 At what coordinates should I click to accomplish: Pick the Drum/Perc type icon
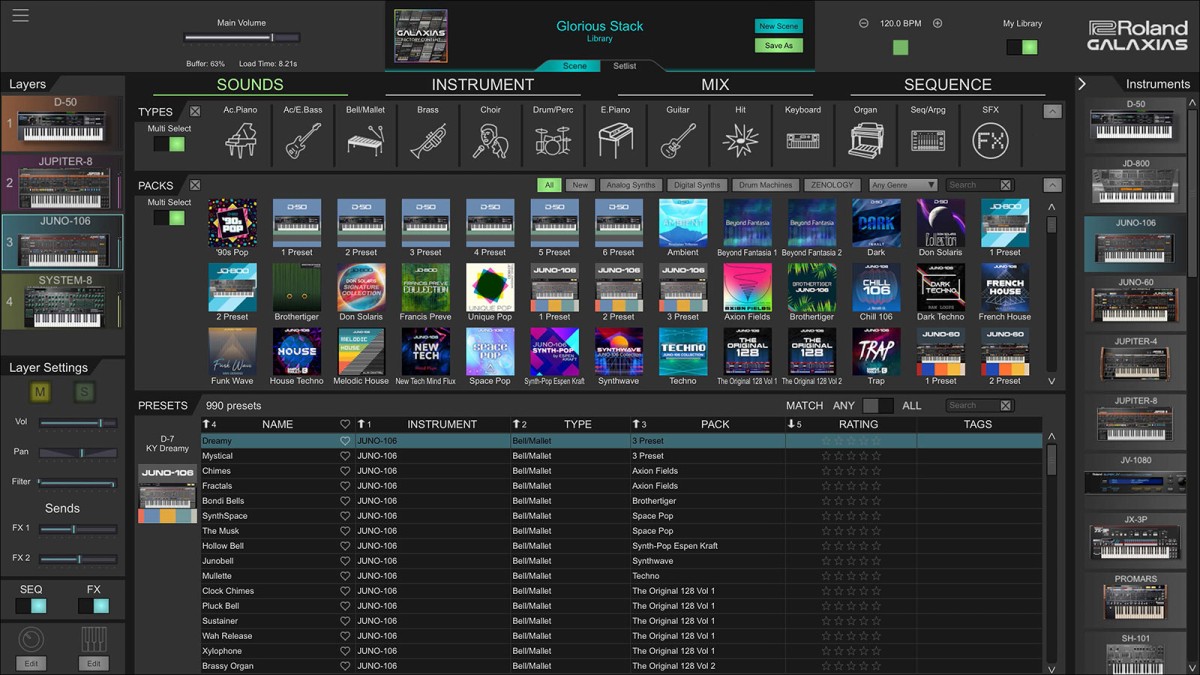pos(552,140)
